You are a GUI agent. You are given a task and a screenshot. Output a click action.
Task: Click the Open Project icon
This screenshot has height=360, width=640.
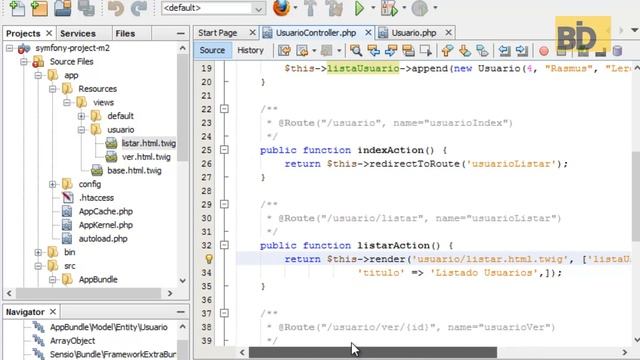pos(62,8)
